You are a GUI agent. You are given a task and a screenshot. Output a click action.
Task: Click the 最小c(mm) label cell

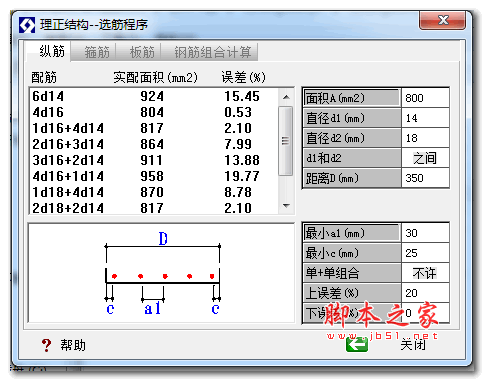coord(352,253)
